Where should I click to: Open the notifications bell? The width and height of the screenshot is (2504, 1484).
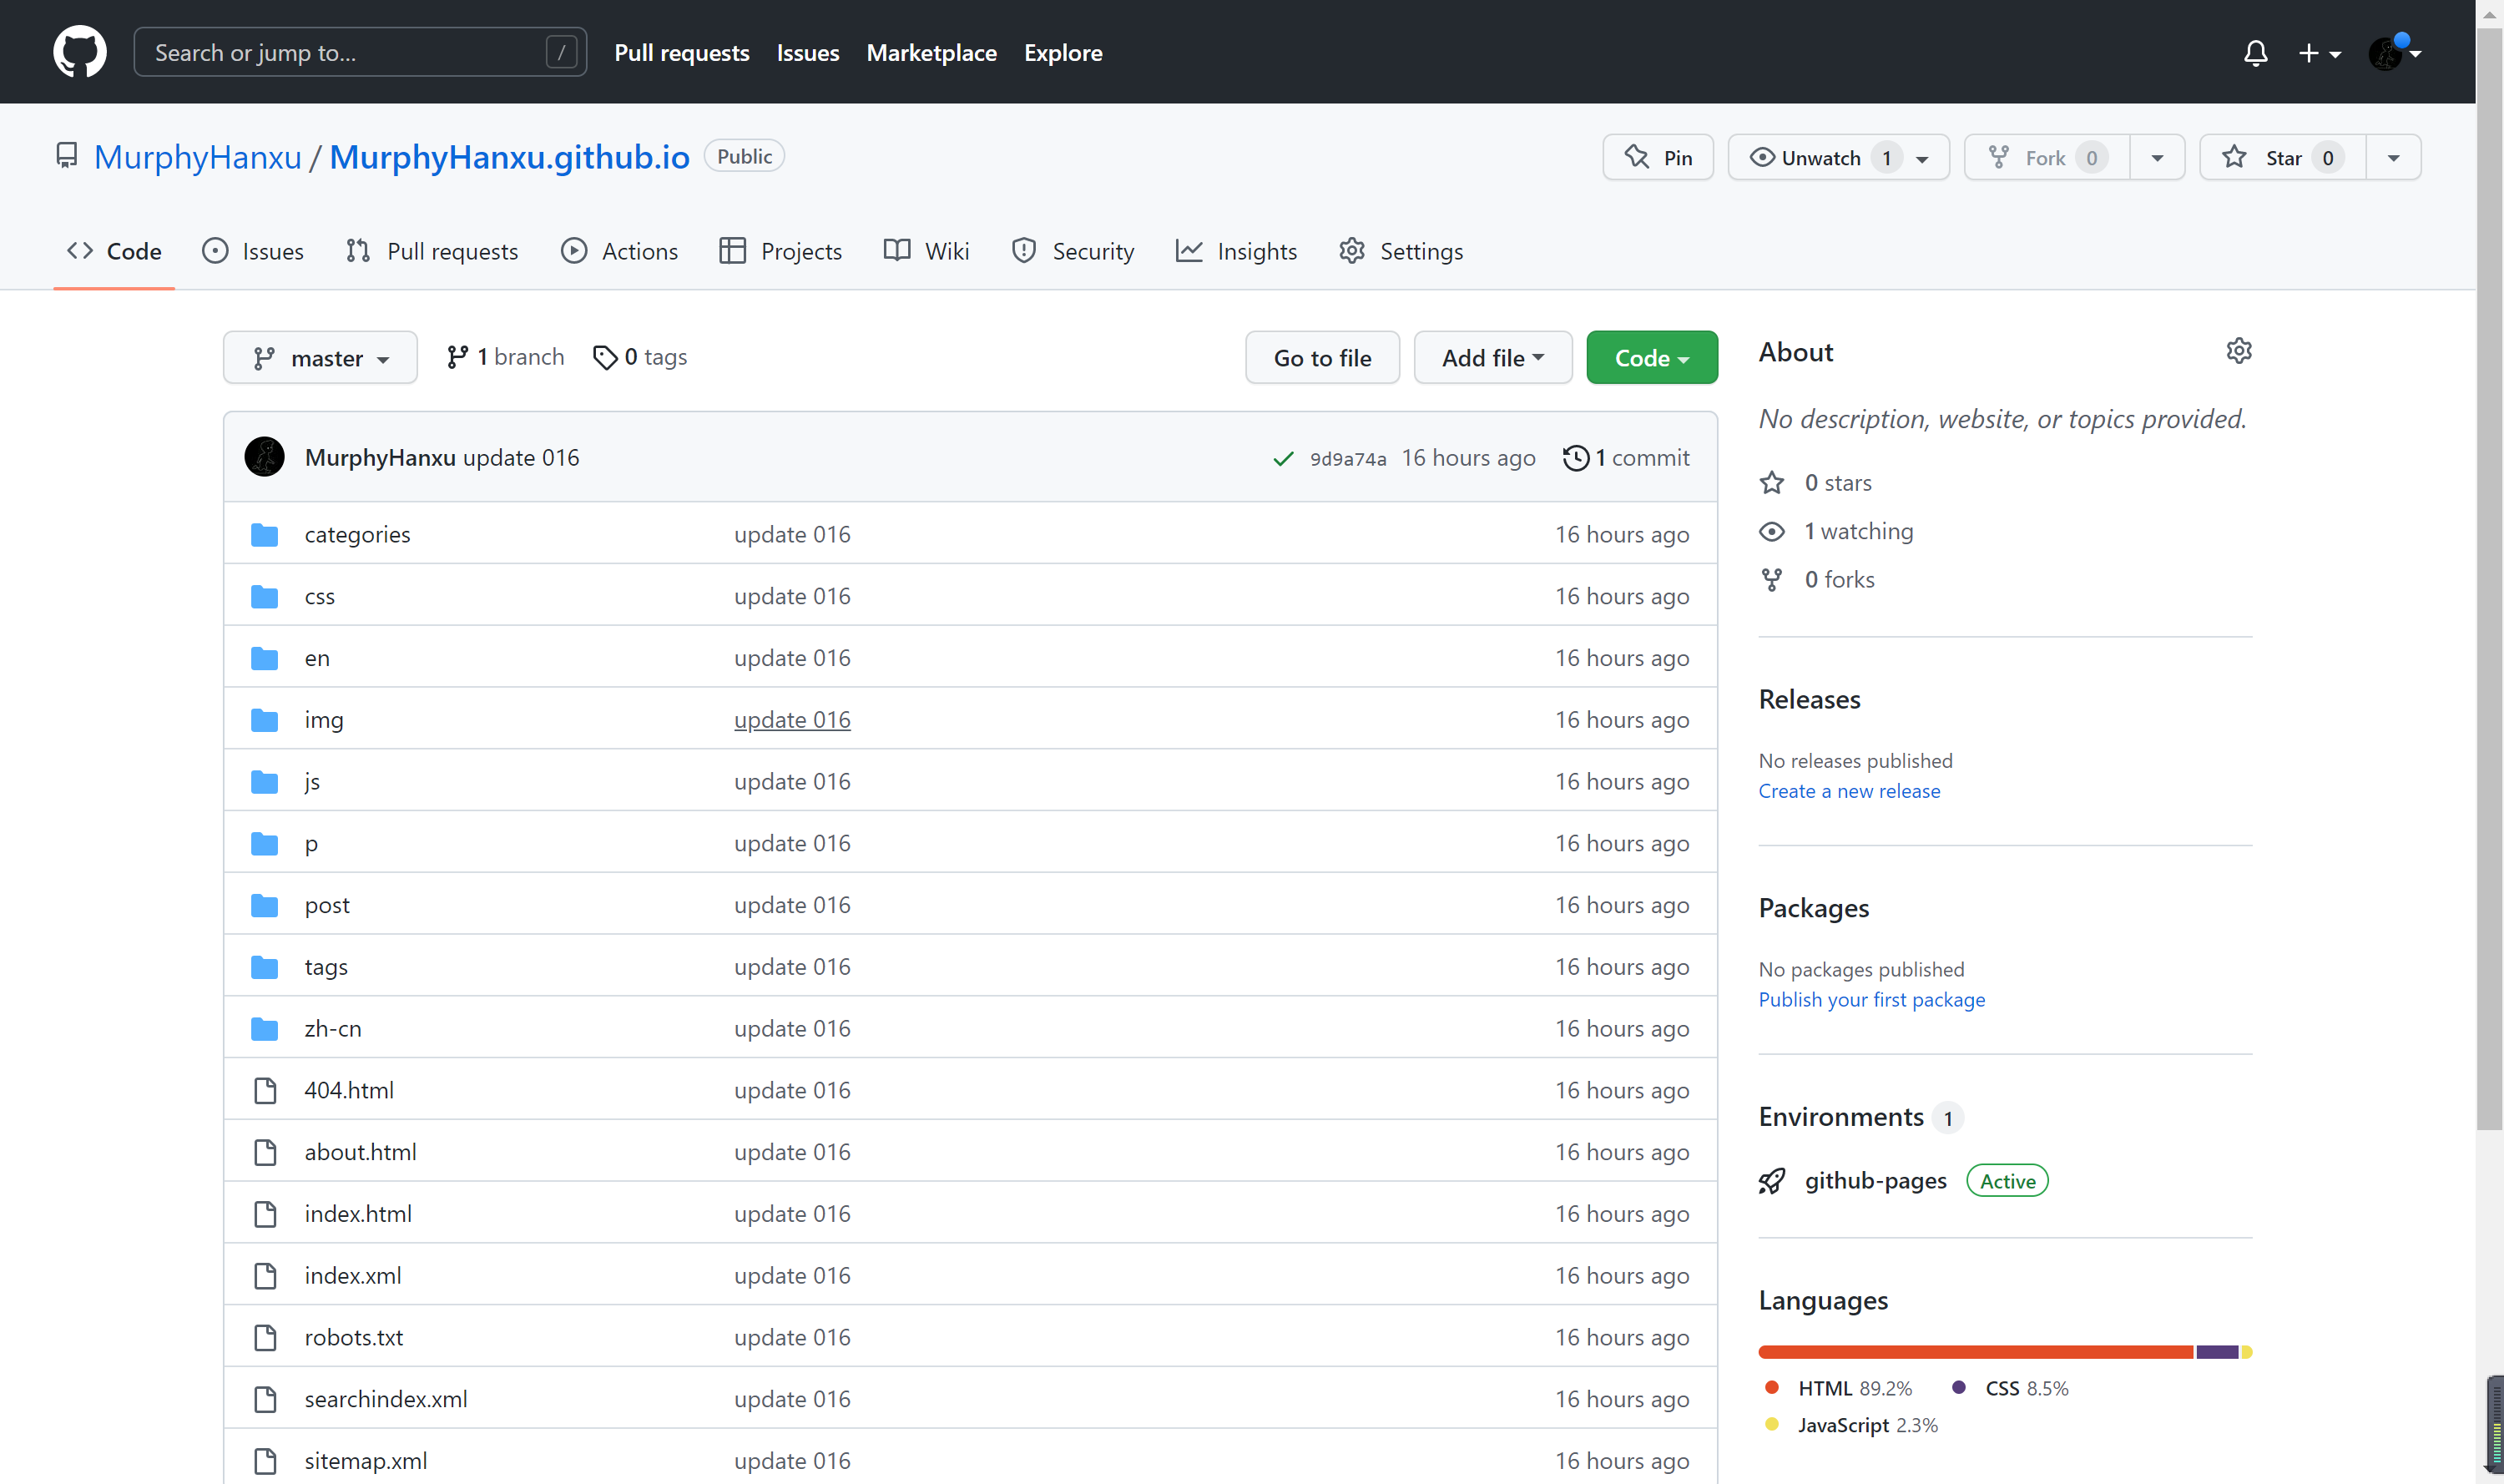point(2255,53)
